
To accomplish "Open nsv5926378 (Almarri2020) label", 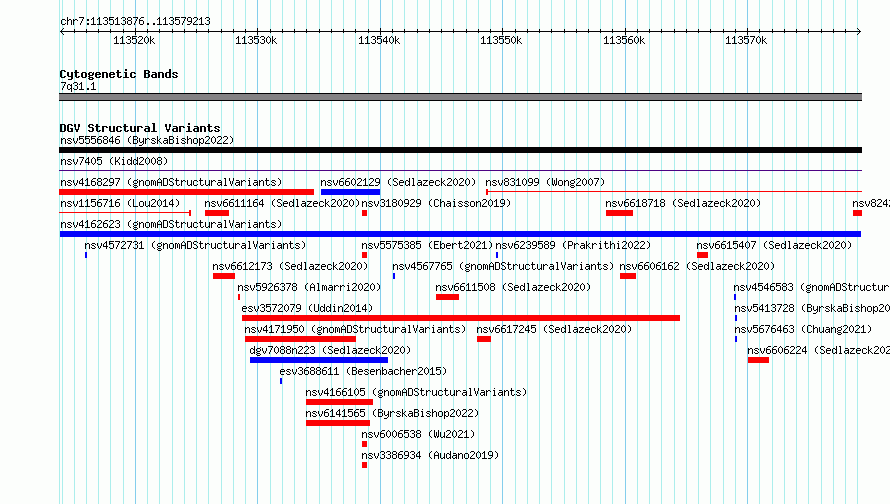I will pyautogui.click(x=309, y=287).
